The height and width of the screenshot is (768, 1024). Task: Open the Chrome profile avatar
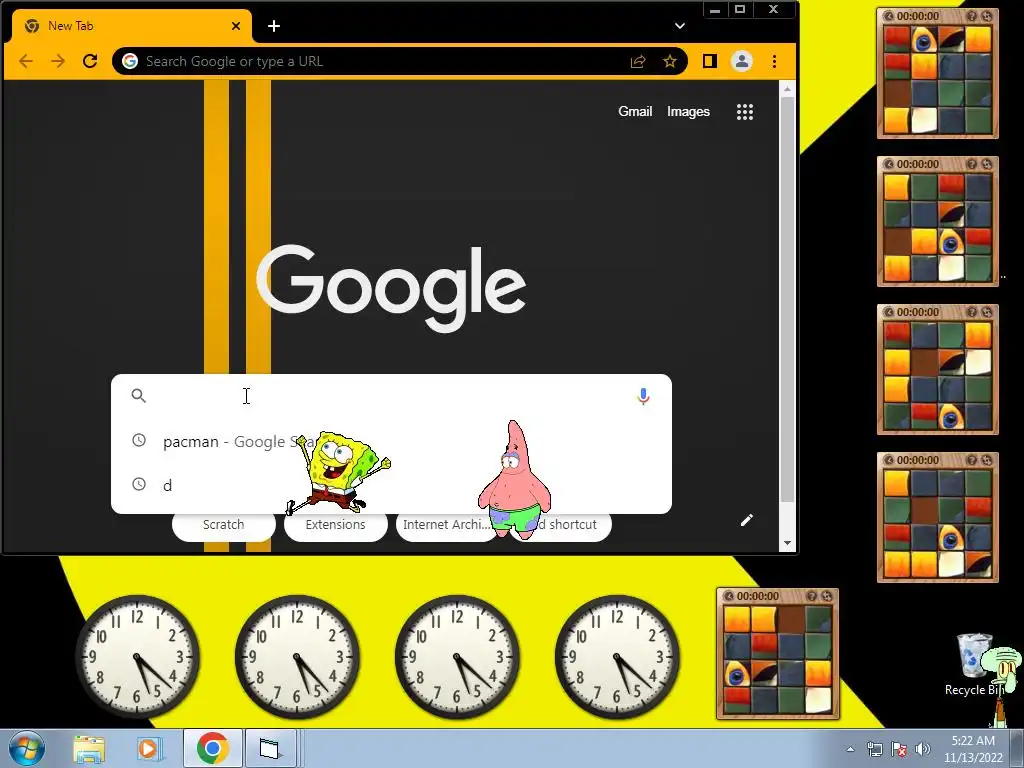pyautogui.click(x=742, y=61)
